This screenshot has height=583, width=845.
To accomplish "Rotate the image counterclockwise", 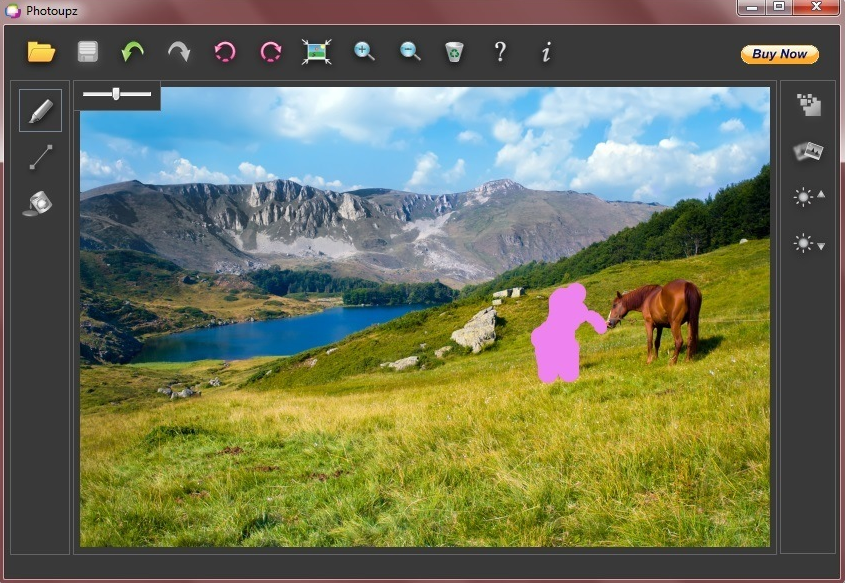I will tap(225, 52).
